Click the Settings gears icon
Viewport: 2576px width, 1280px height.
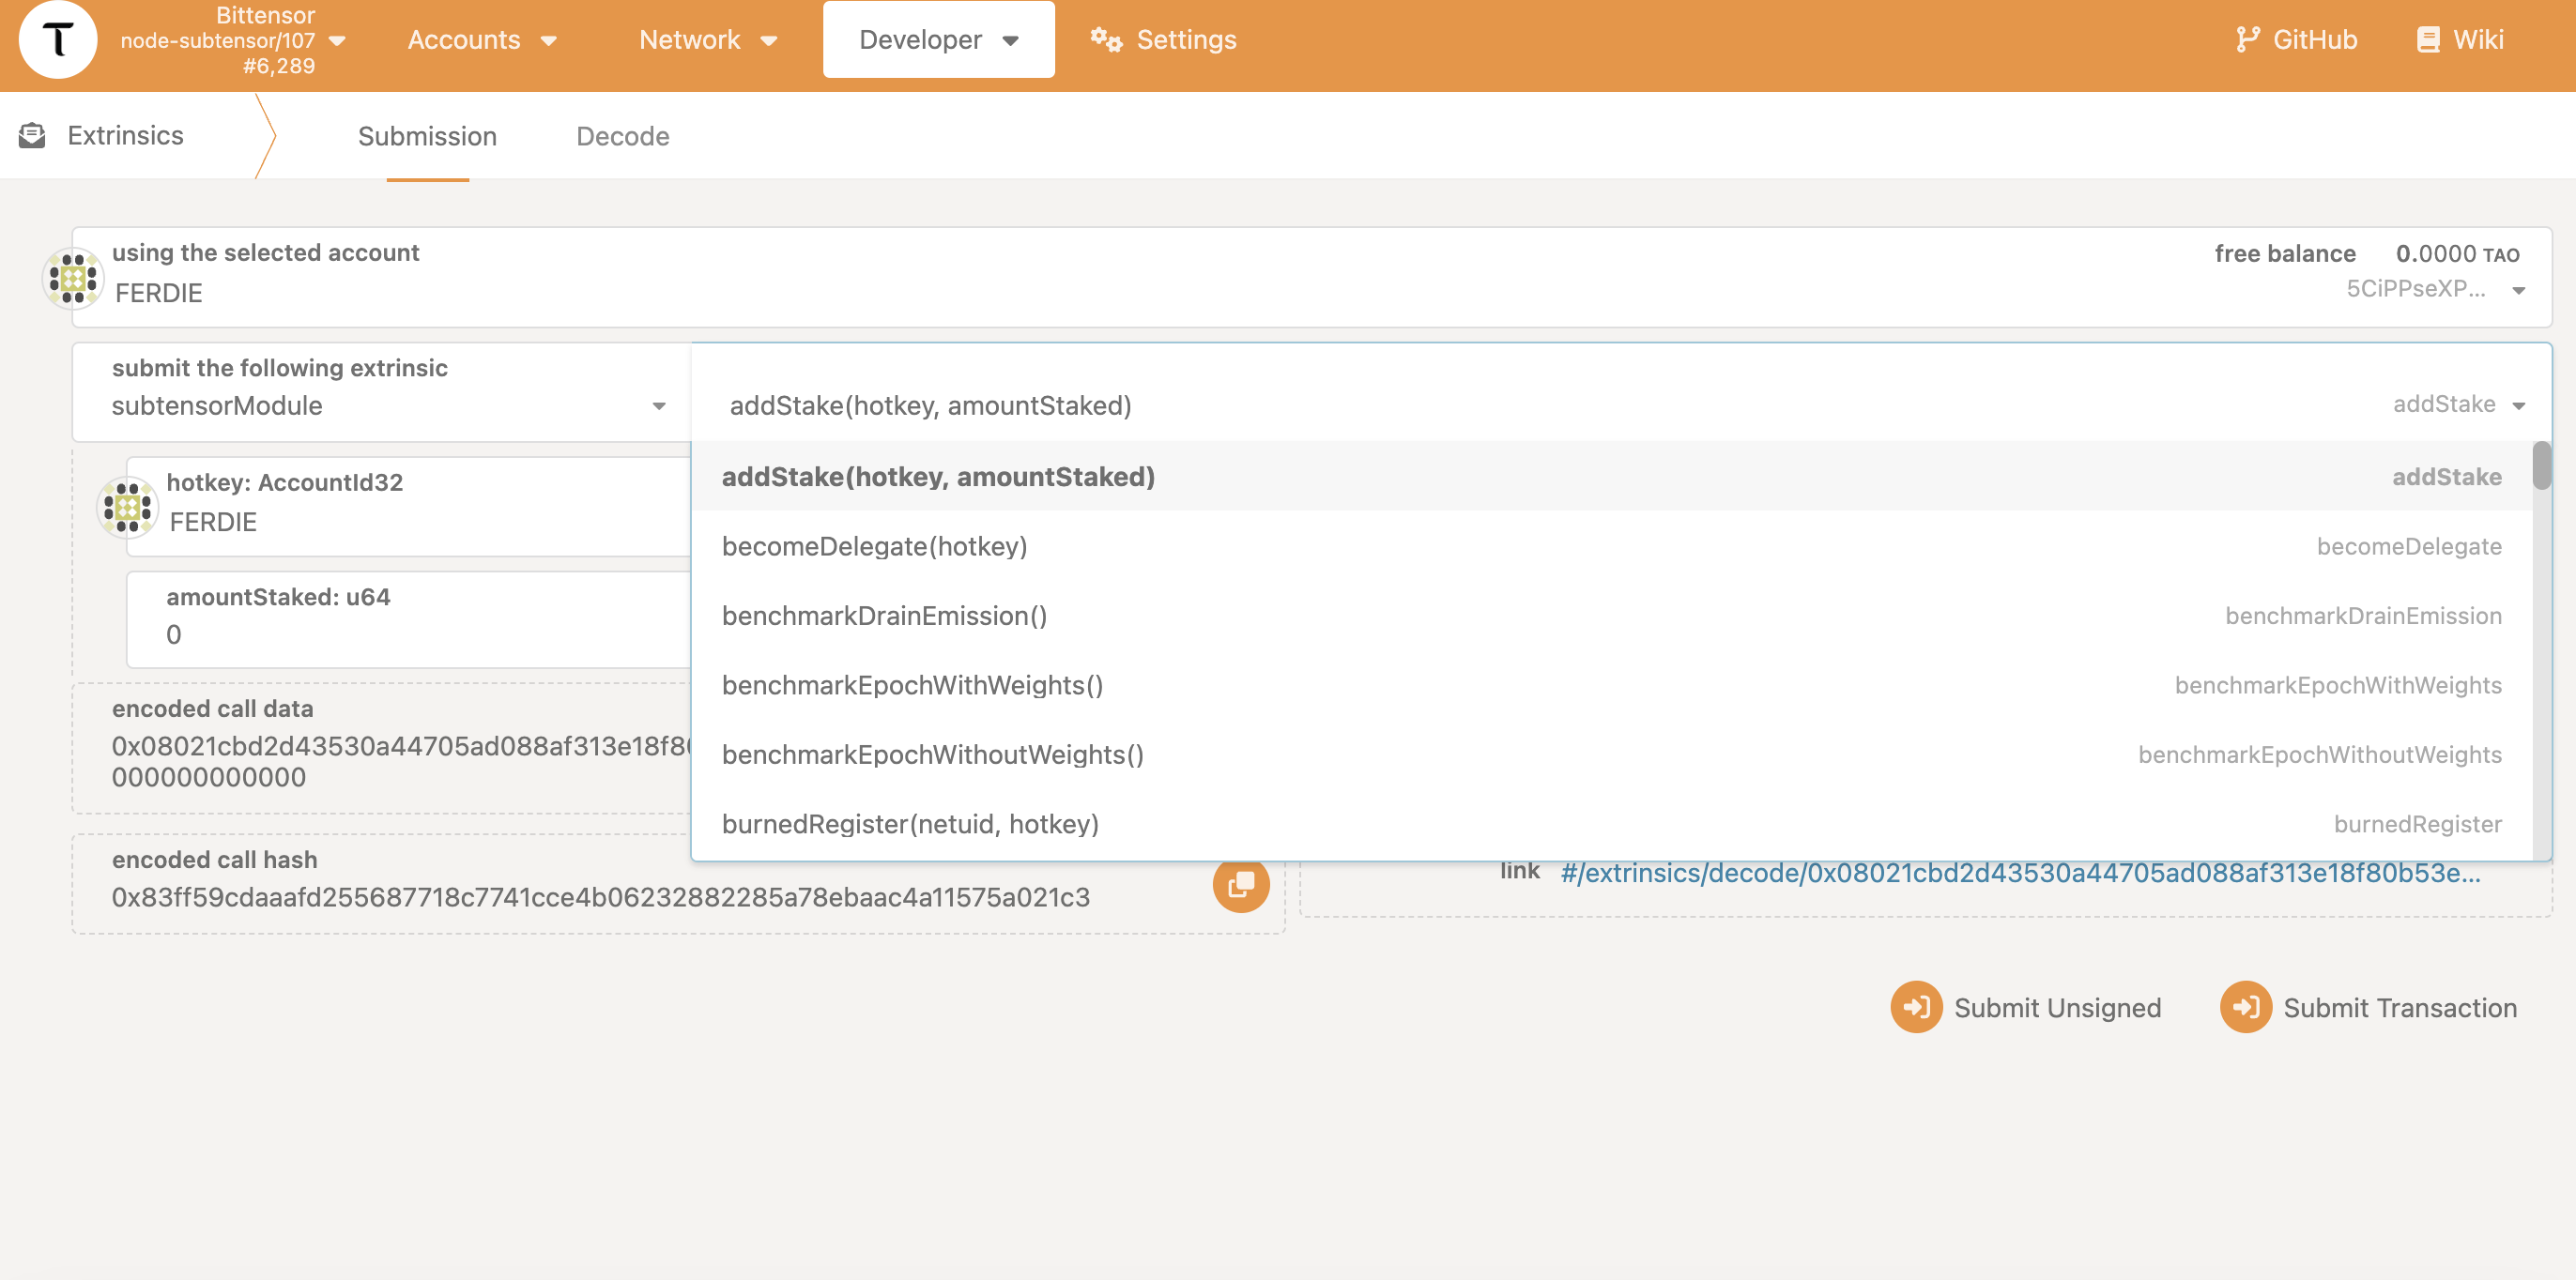pos(1105,40)
